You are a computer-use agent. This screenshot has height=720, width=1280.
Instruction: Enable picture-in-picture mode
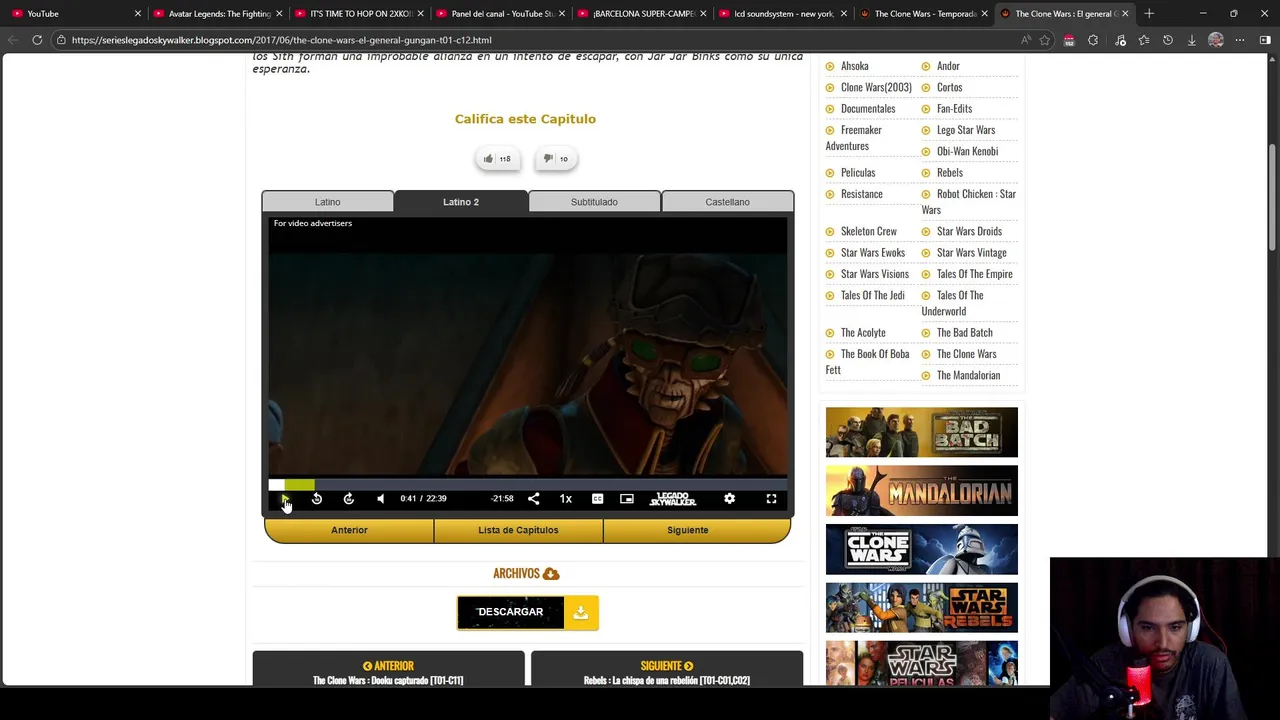pos(627,499)
